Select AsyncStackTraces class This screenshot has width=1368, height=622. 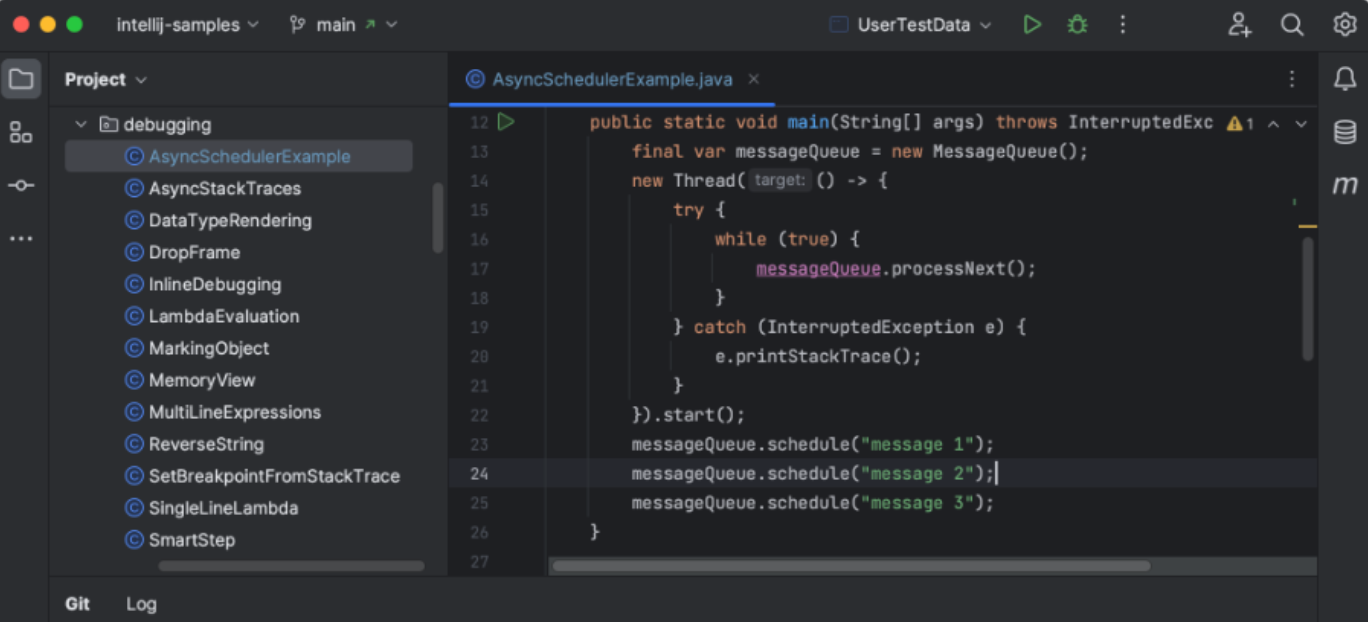point(225,188)
